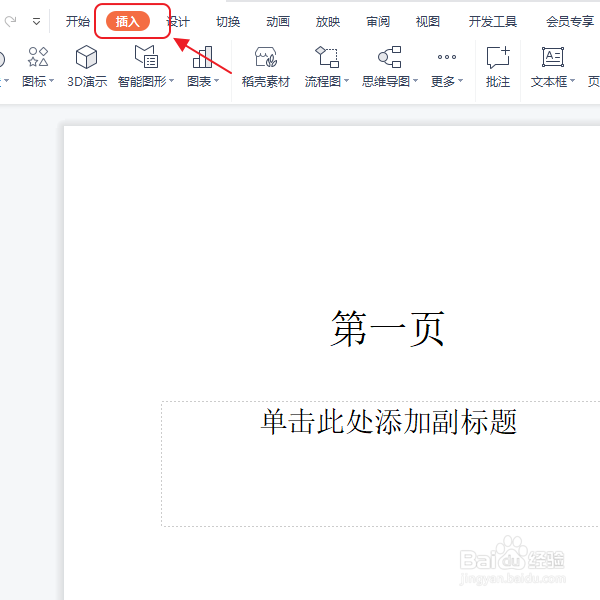Click the 智能图形 icon

pyautogui.click(x=147, y=57)
